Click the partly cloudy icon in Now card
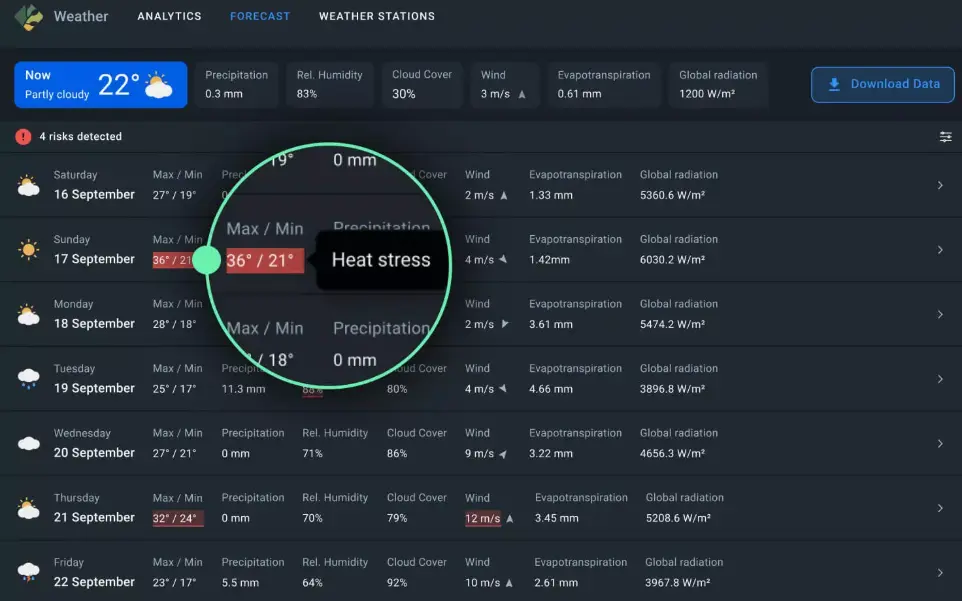The image size is (962, 601). pos(158,86)
